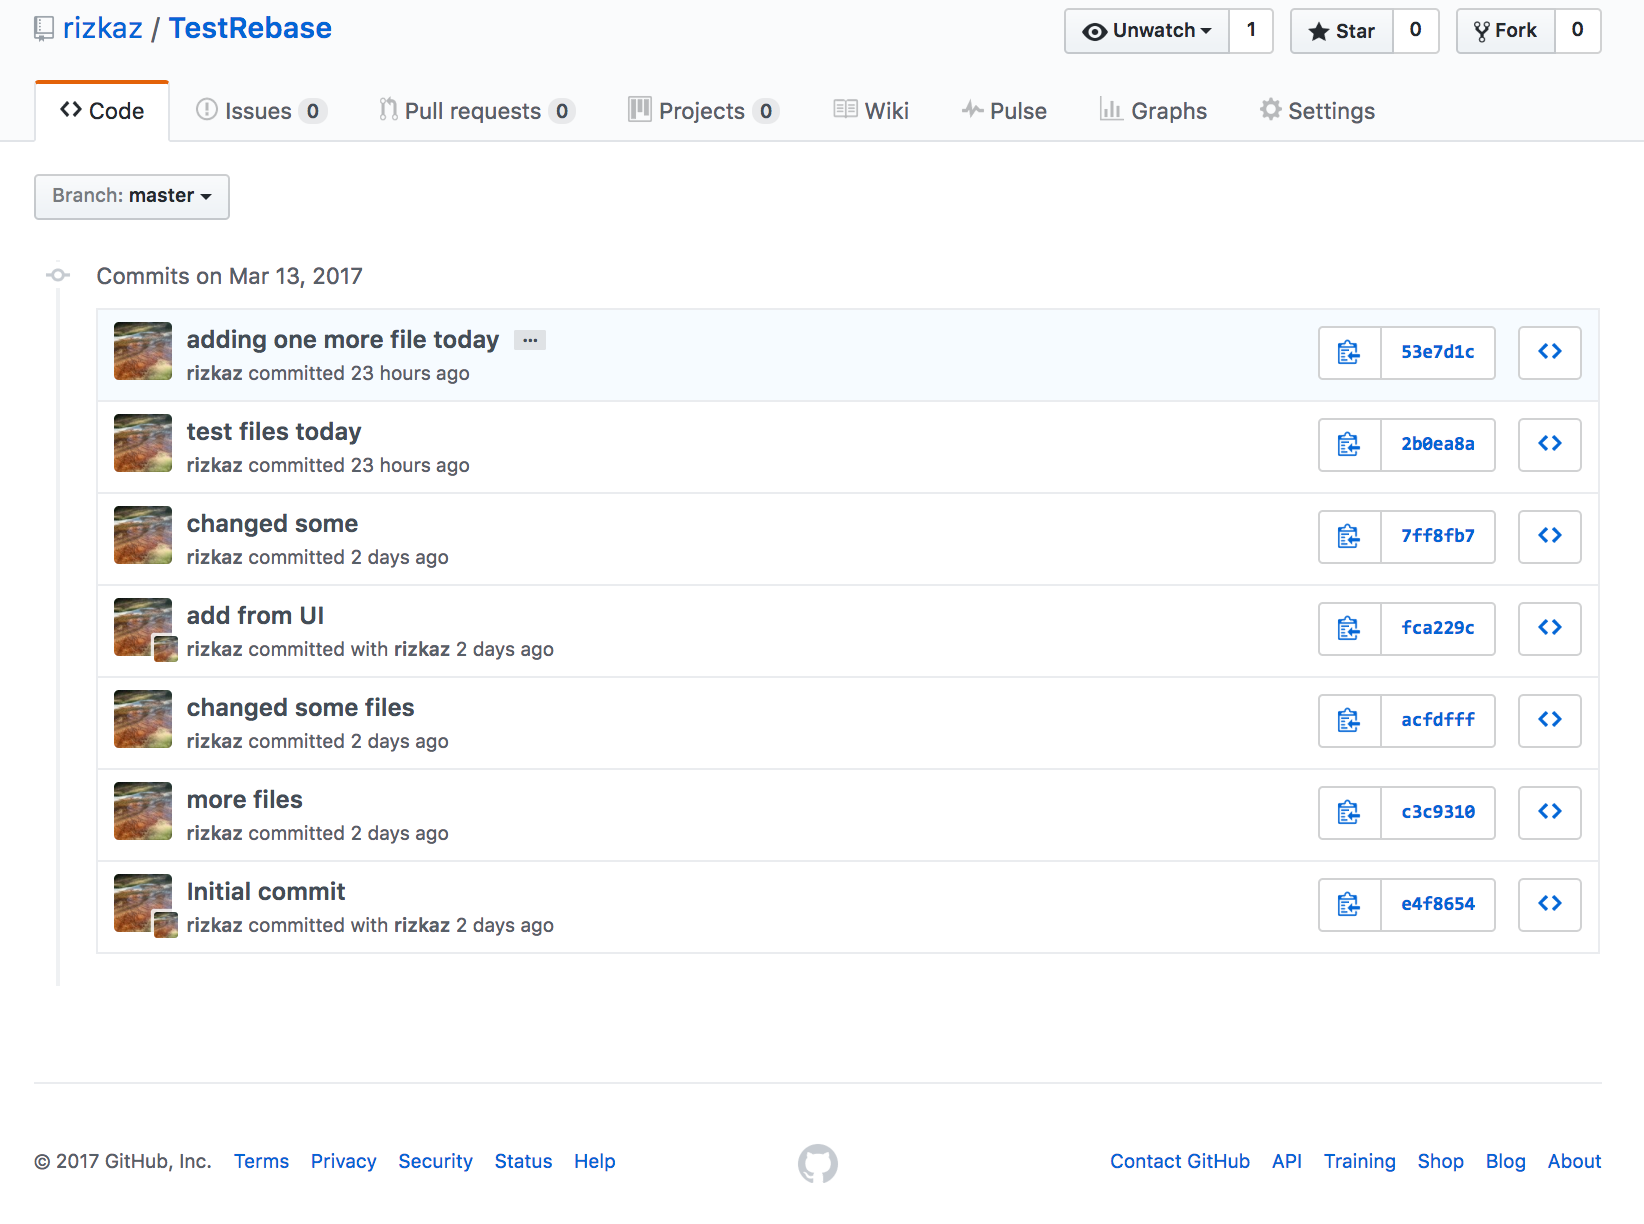Image resolution: width=1644 pixels, height=1224 pixels.
Task: Open commit 'test files today'
Action: (x=274, y=432)
